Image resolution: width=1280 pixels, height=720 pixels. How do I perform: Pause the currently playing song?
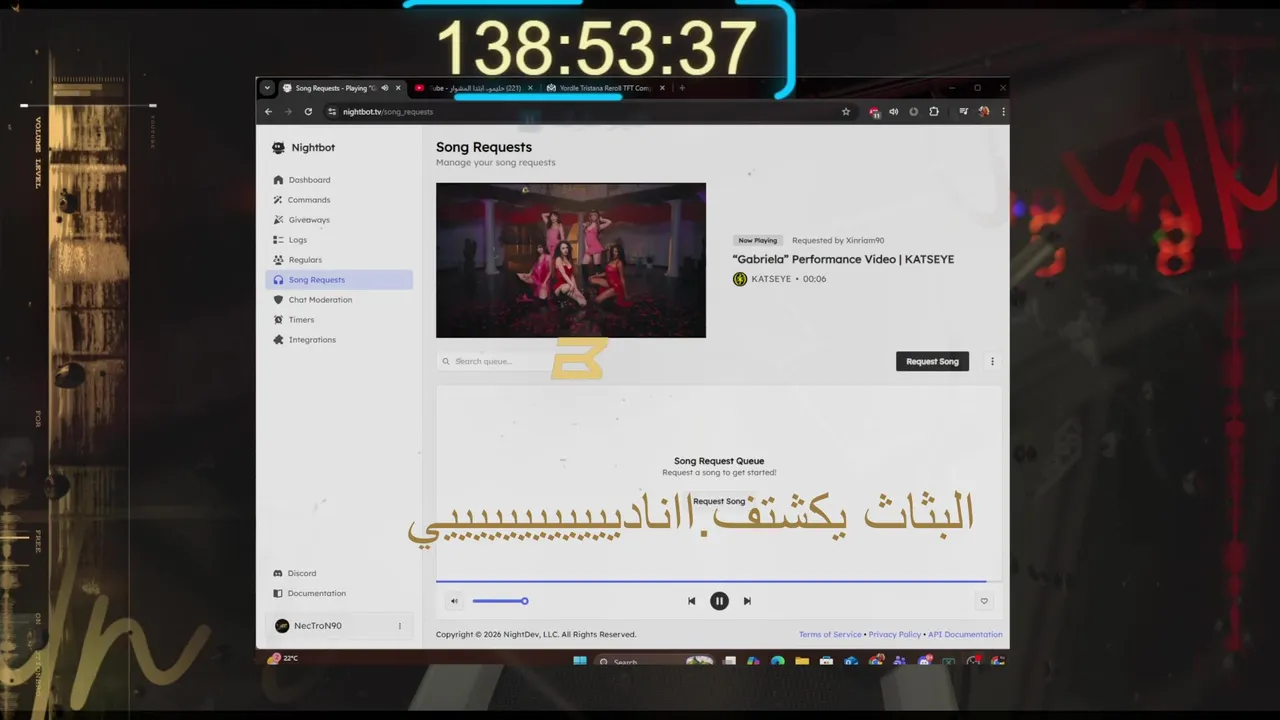coord(719,601)
